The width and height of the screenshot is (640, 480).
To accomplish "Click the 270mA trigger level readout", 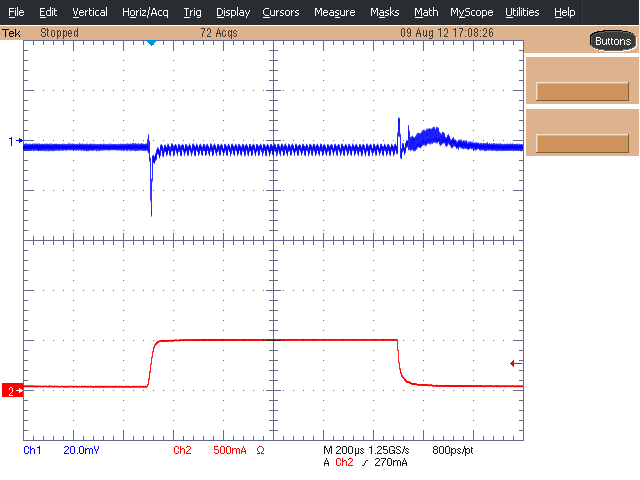I will (391, 462).
